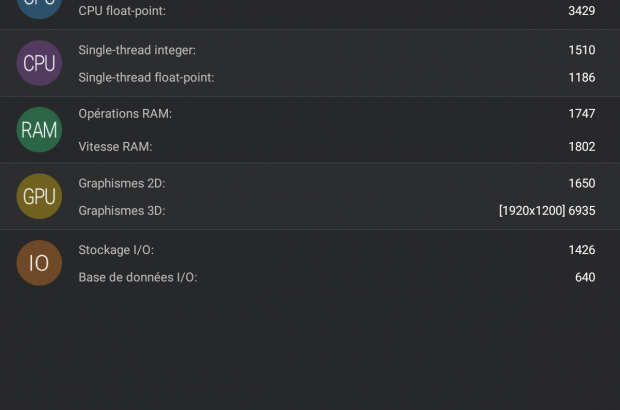
Task: Select the Base de données I/O label
Action: point(138,277)
